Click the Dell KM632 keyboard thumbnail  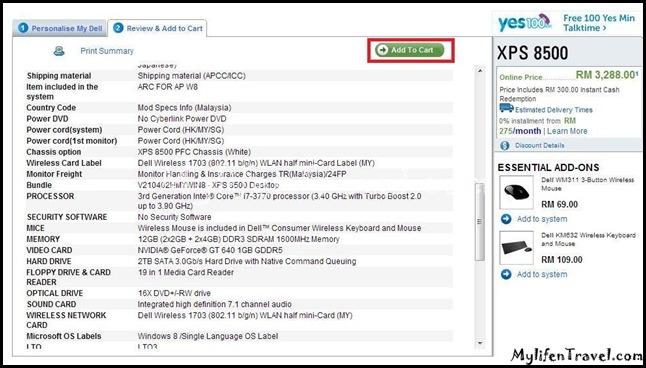pyautogui.click(x=517, y=248)
